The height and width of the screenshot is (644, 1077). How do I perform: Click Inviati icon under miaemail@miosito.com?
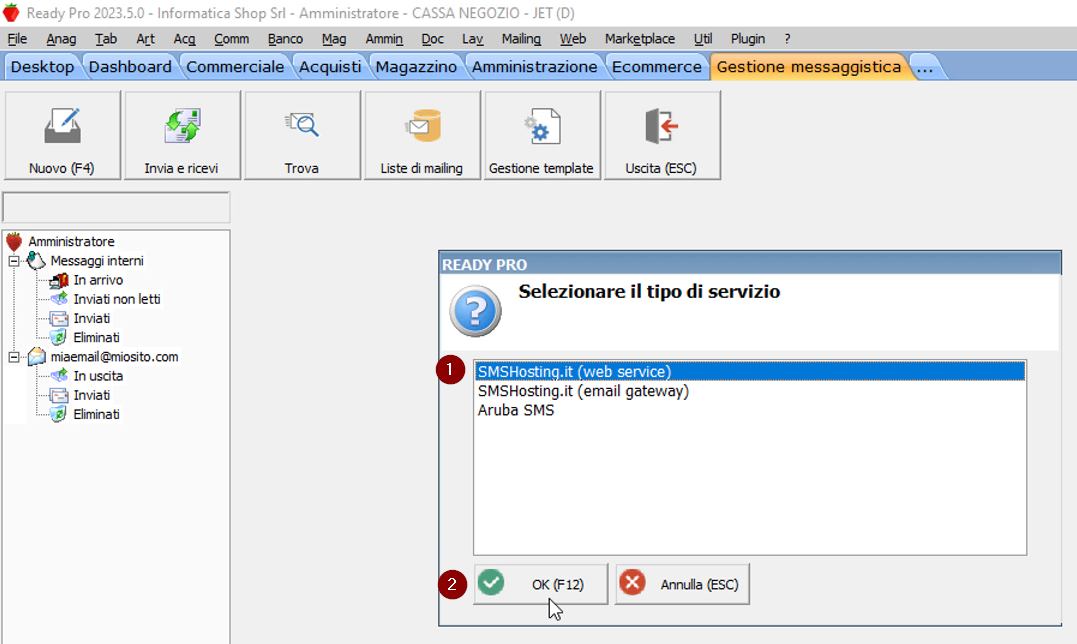pyautogui.click(x=59, y=395)
